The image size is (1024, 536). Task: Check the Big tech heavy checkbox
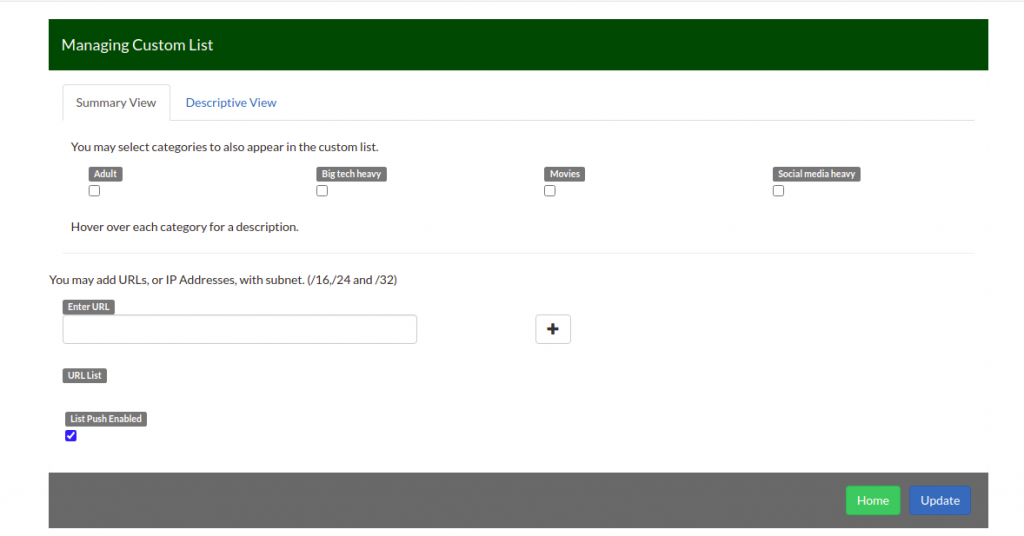pos(322,191)
